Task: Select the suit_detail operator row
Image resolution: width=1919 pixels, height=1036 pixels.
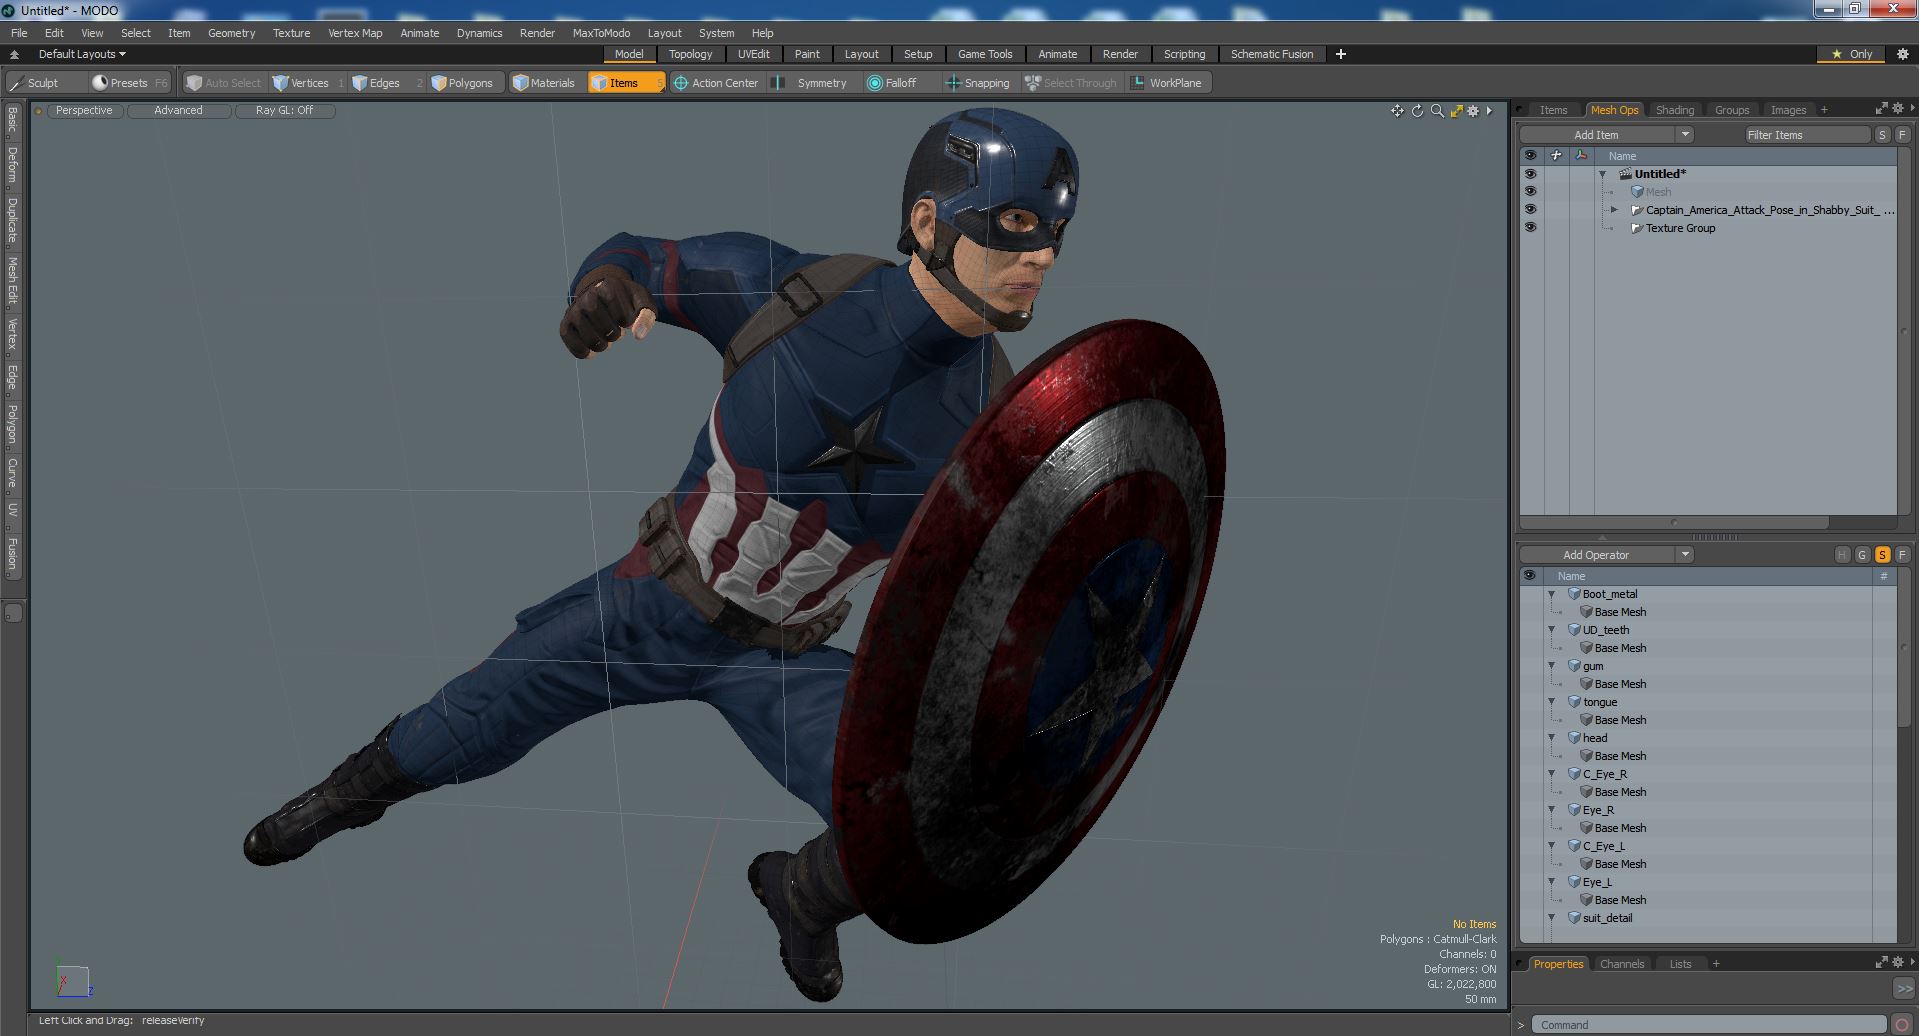Action: (1708, 918)
